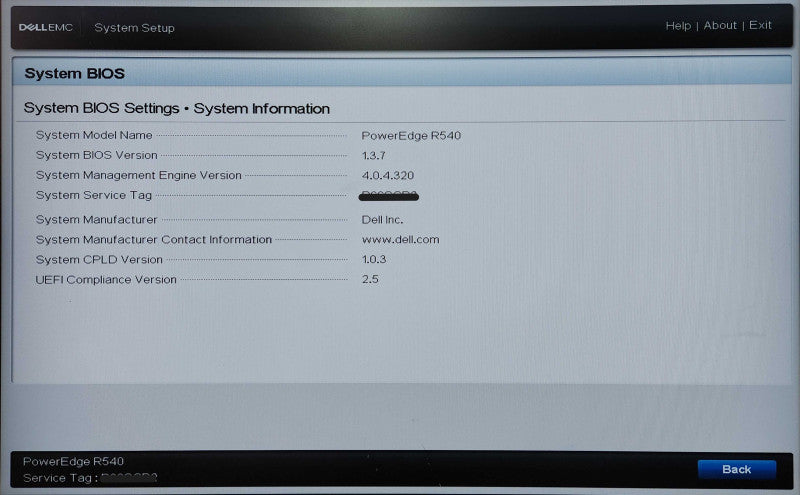This screenshot has height=495, width=800.
Task: Select the System Model Name label
Action: (94, 135)
